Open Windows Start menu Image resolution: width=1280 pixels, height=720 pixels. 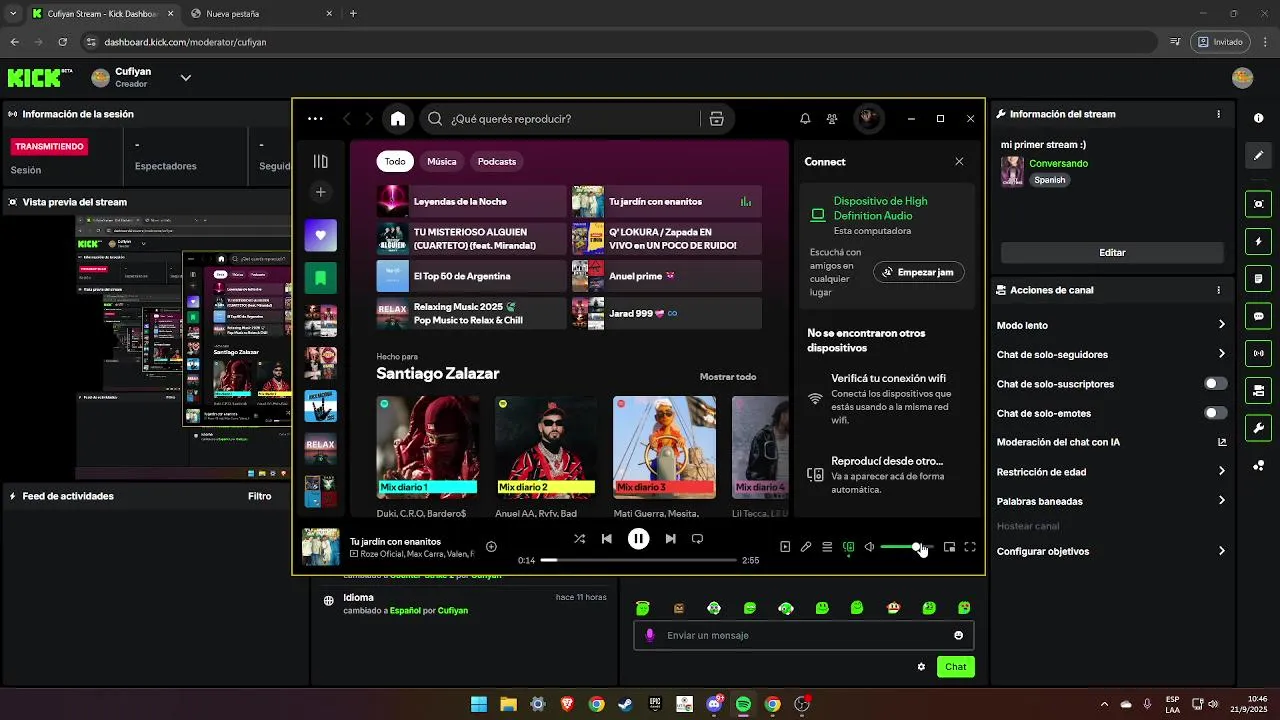point(479,704)
